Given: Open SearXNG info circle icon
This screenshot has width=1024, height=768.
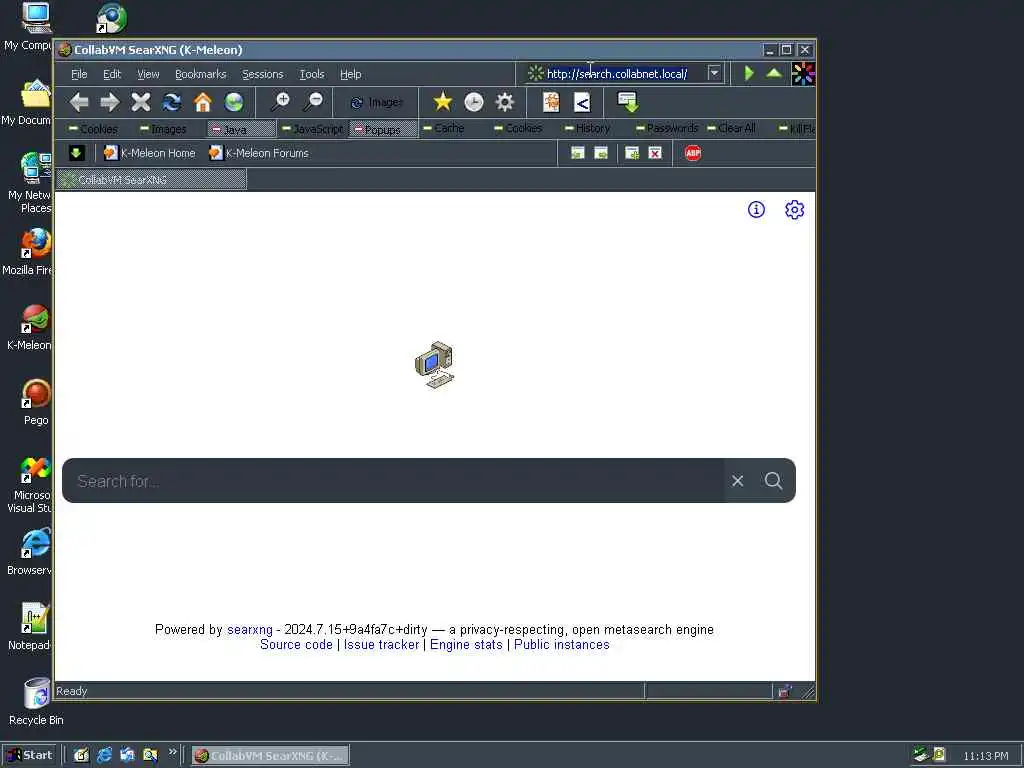Looking at the screenshot, I should [756, 209].
